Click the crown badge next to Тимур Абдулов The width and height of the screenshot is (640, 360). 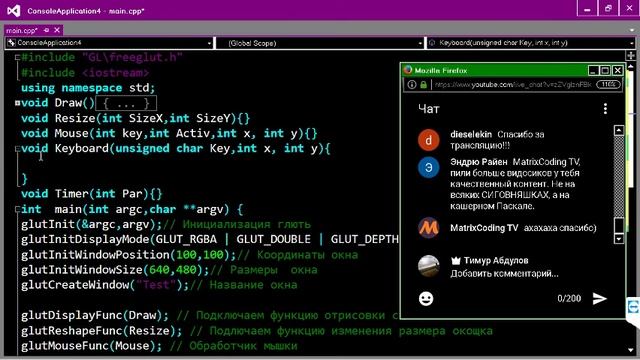pos(456,260)
